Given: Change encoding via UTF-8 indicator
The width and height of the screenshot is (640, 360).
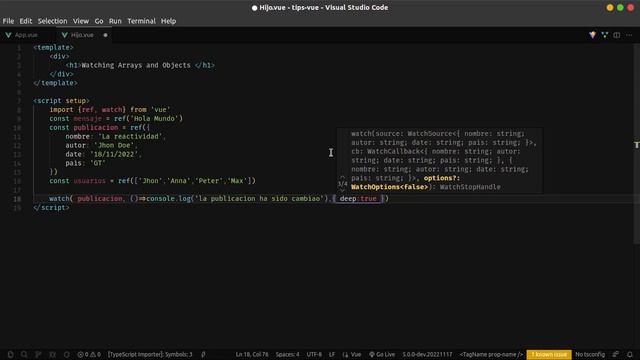Looking at the screenshot, I should 314,354.
